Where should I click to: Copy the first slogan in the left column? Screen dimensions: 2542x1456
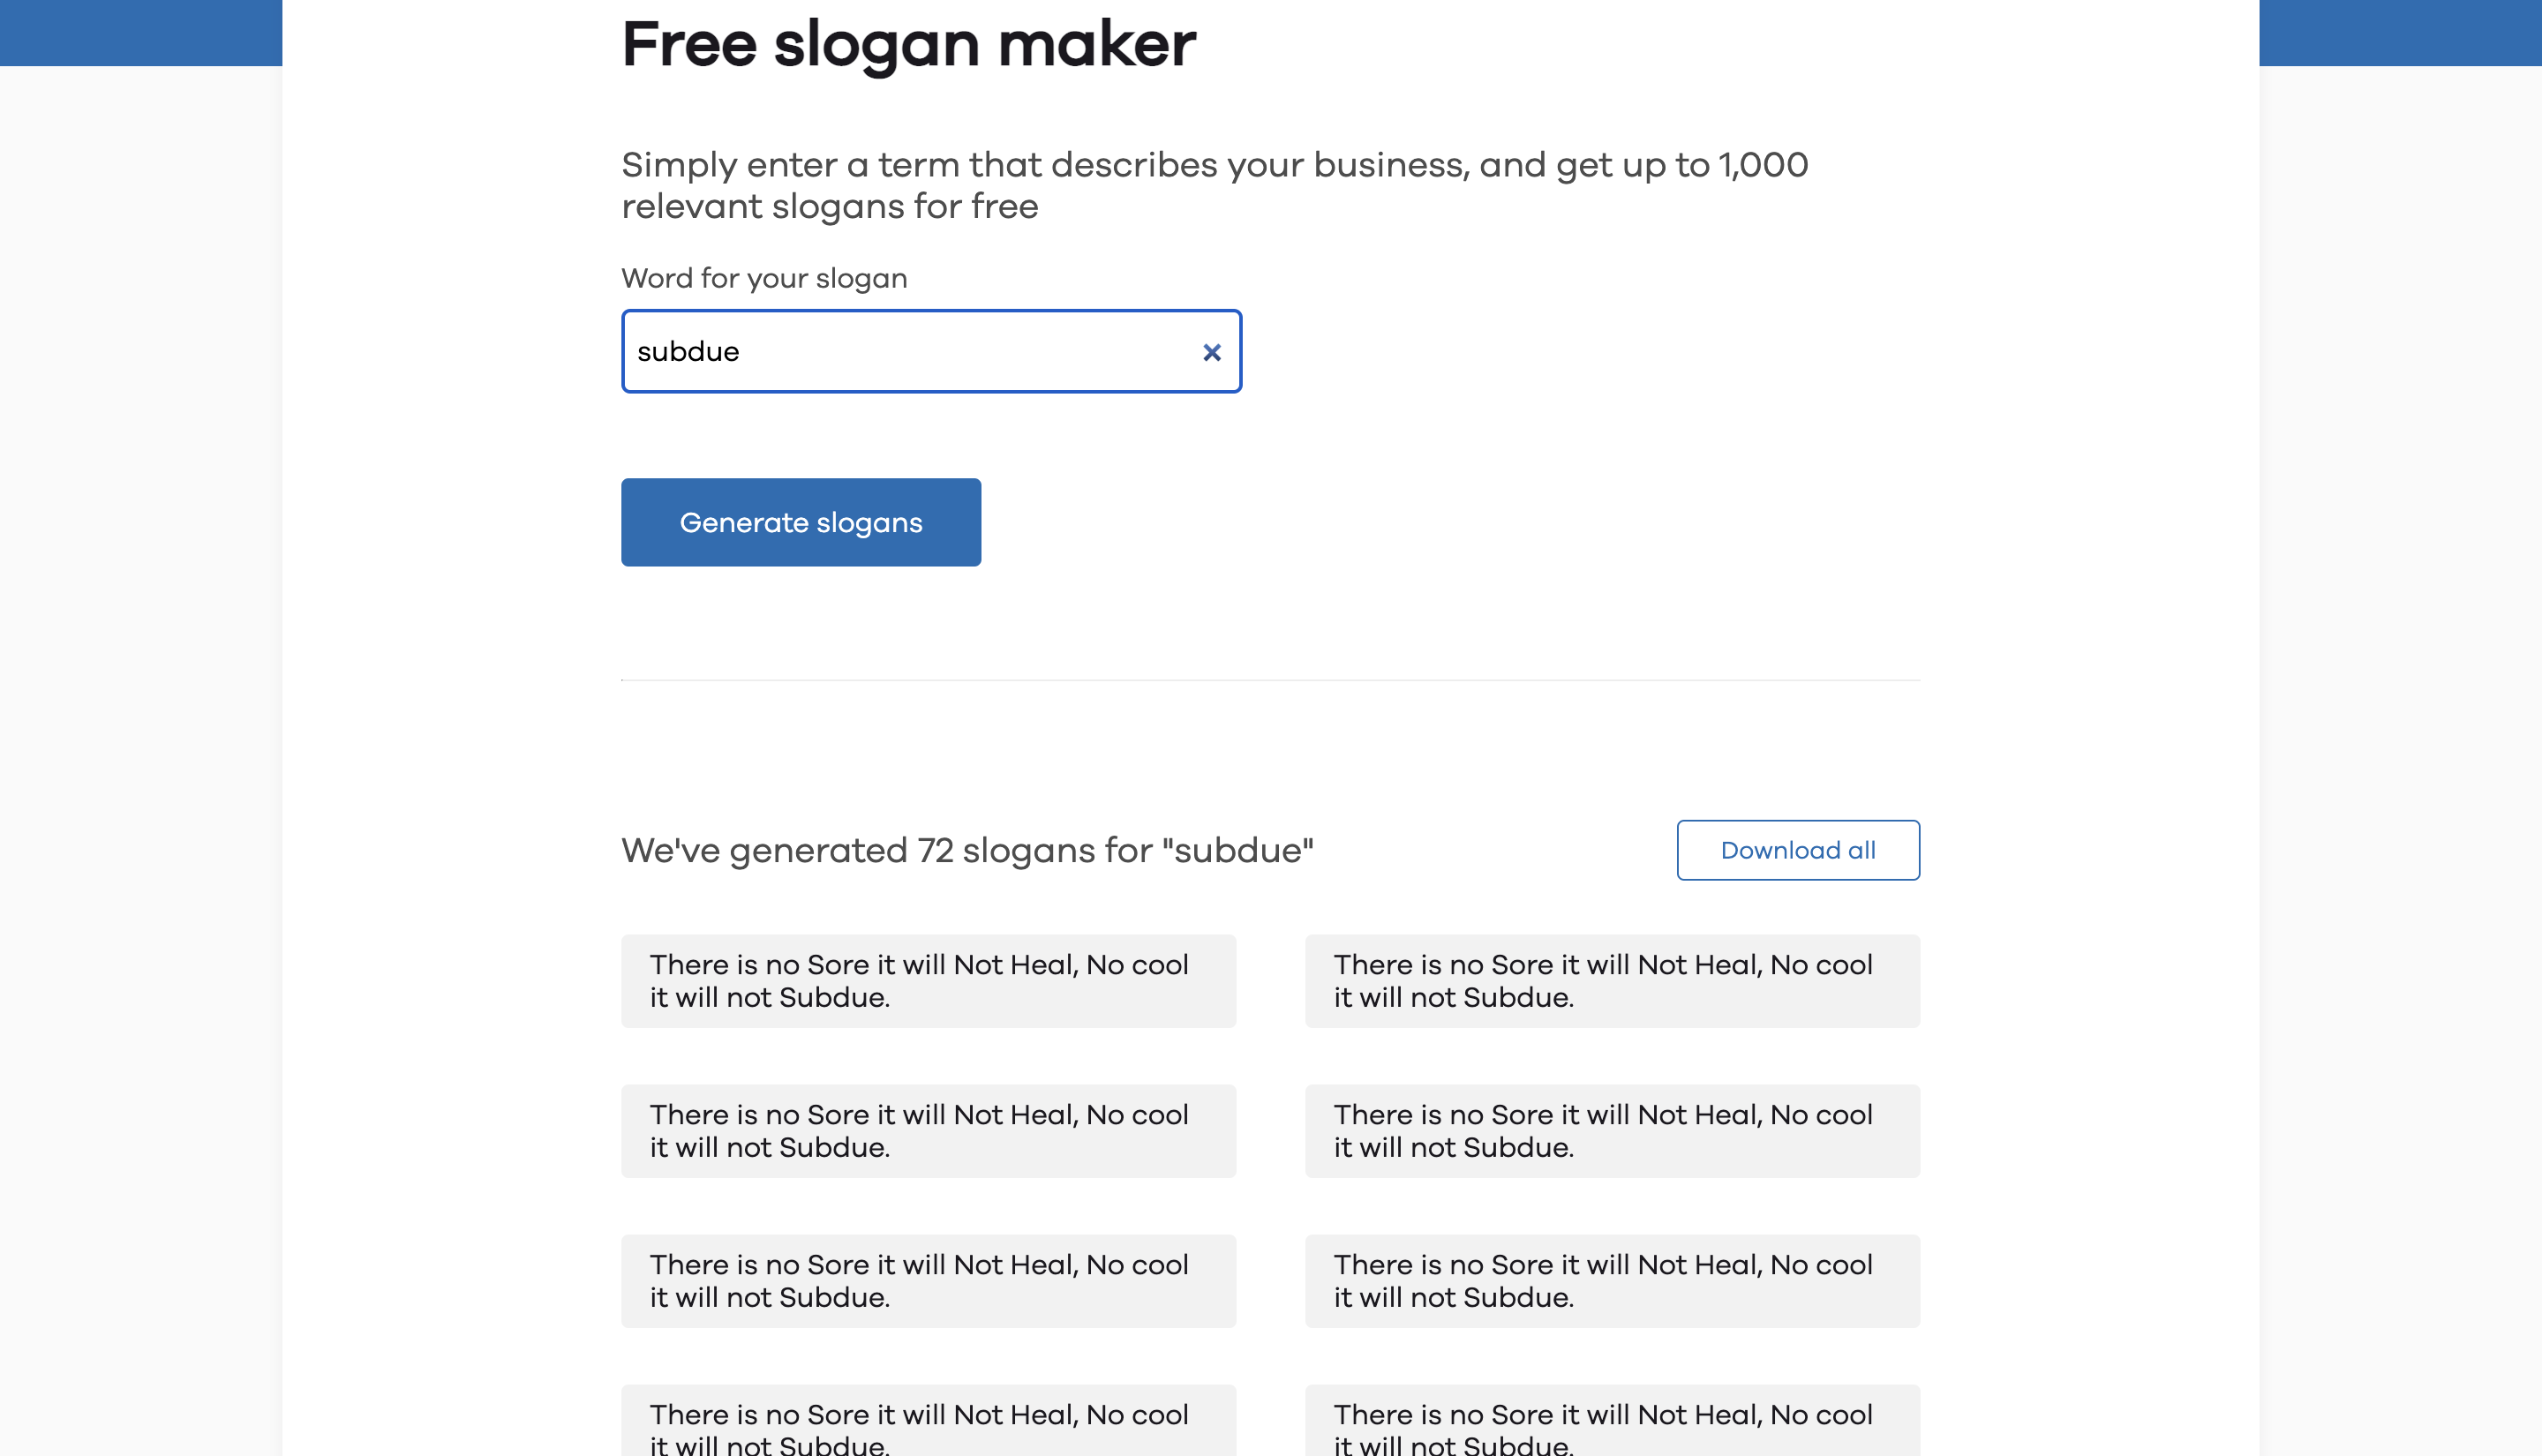point(928,980)
